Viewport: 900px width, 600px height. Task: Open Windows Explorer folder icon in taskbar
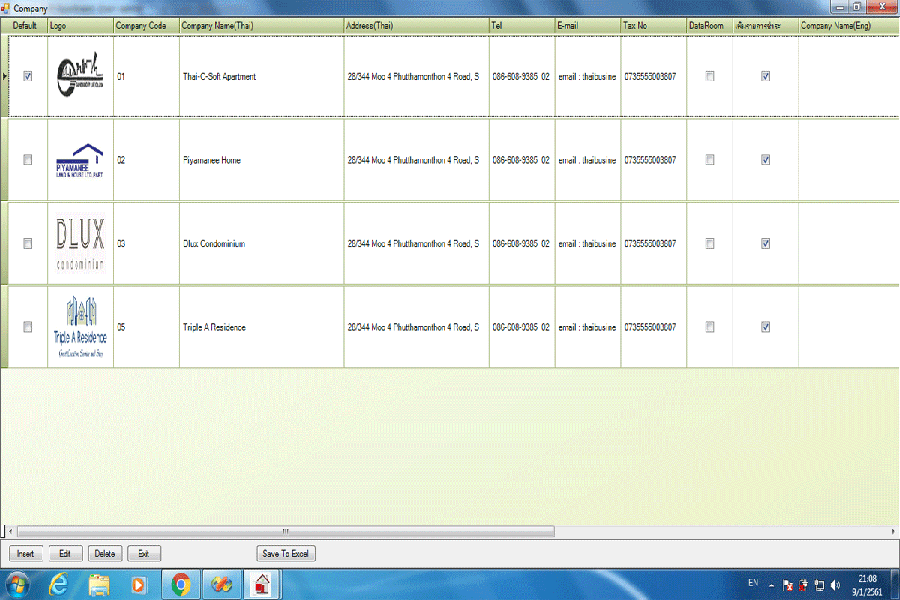click(x=99, y=584)
